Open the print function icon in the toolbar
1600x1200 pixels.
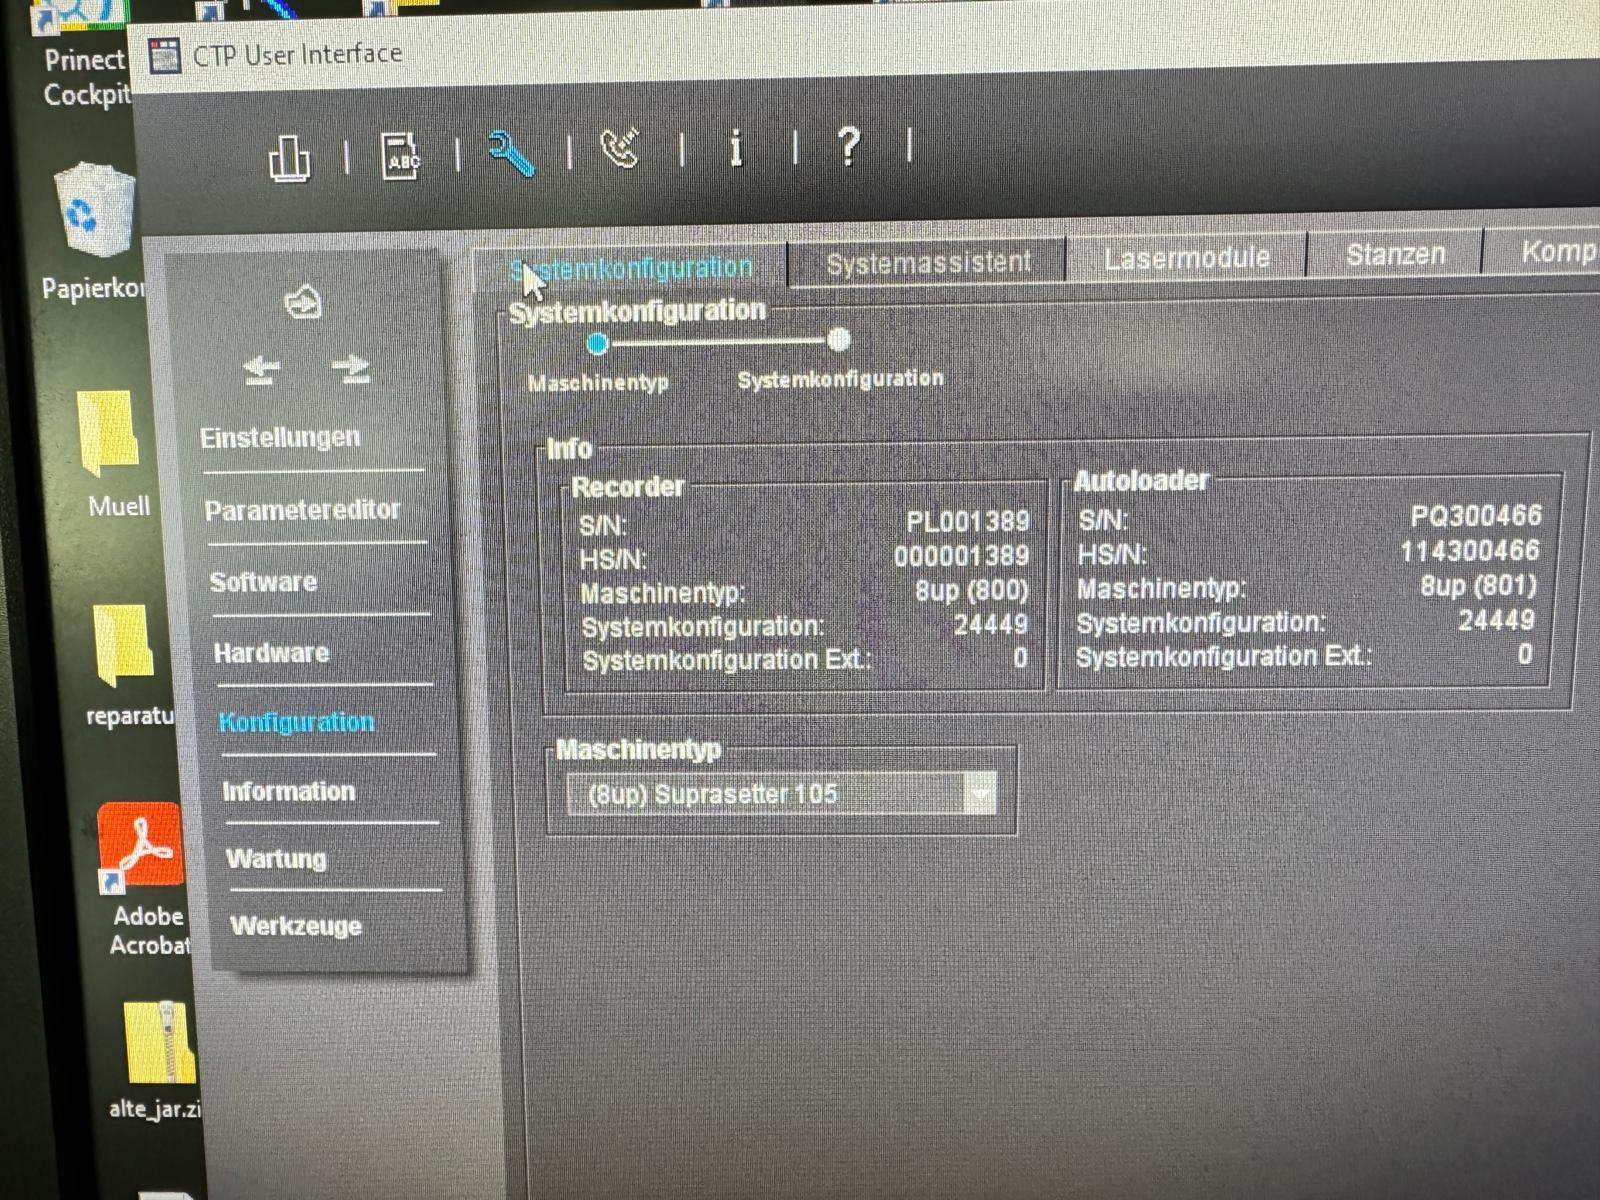click(x=289, y=155)
